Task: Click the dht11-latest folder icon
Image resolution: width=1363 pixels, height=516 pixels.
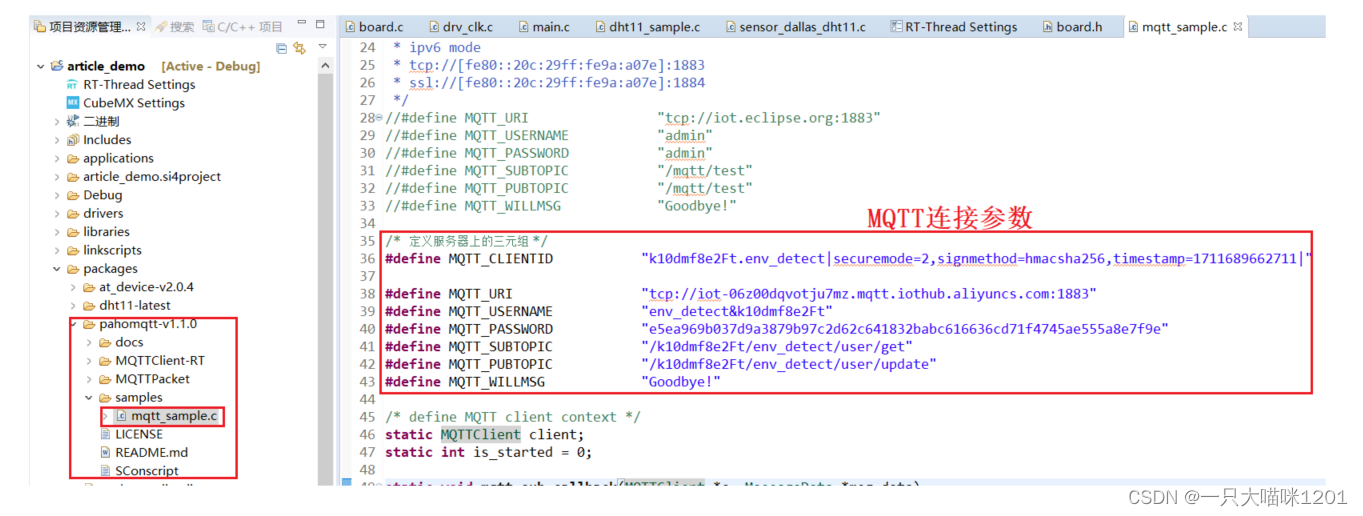Action: pyautogui.click(x=89, y=305)
